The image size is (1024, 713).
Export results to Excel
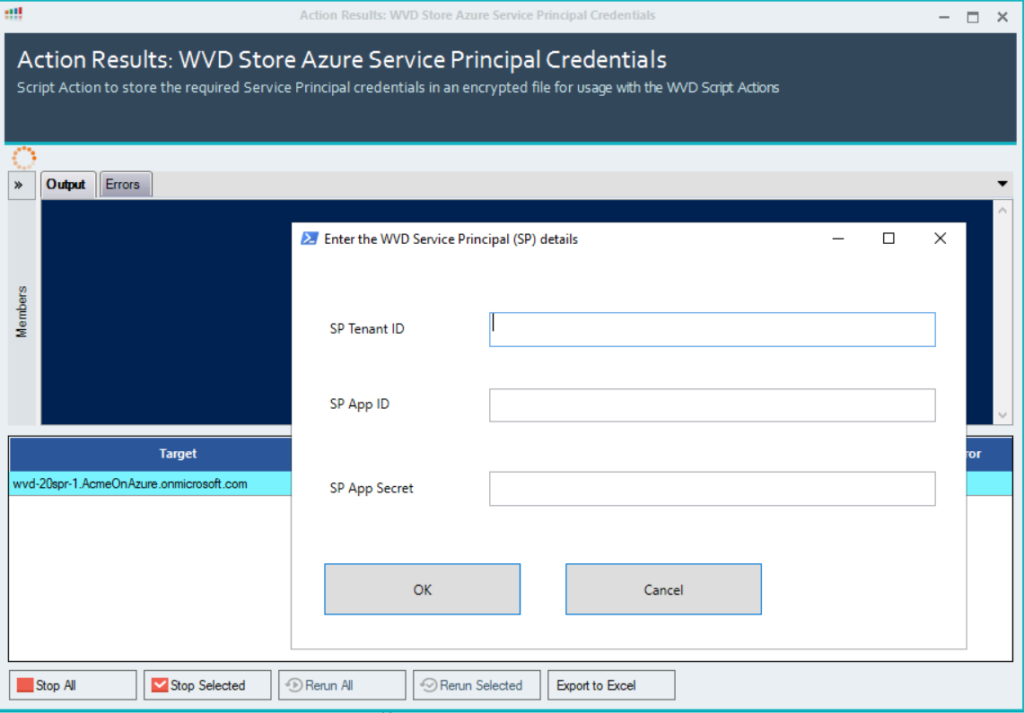(611, 685)
